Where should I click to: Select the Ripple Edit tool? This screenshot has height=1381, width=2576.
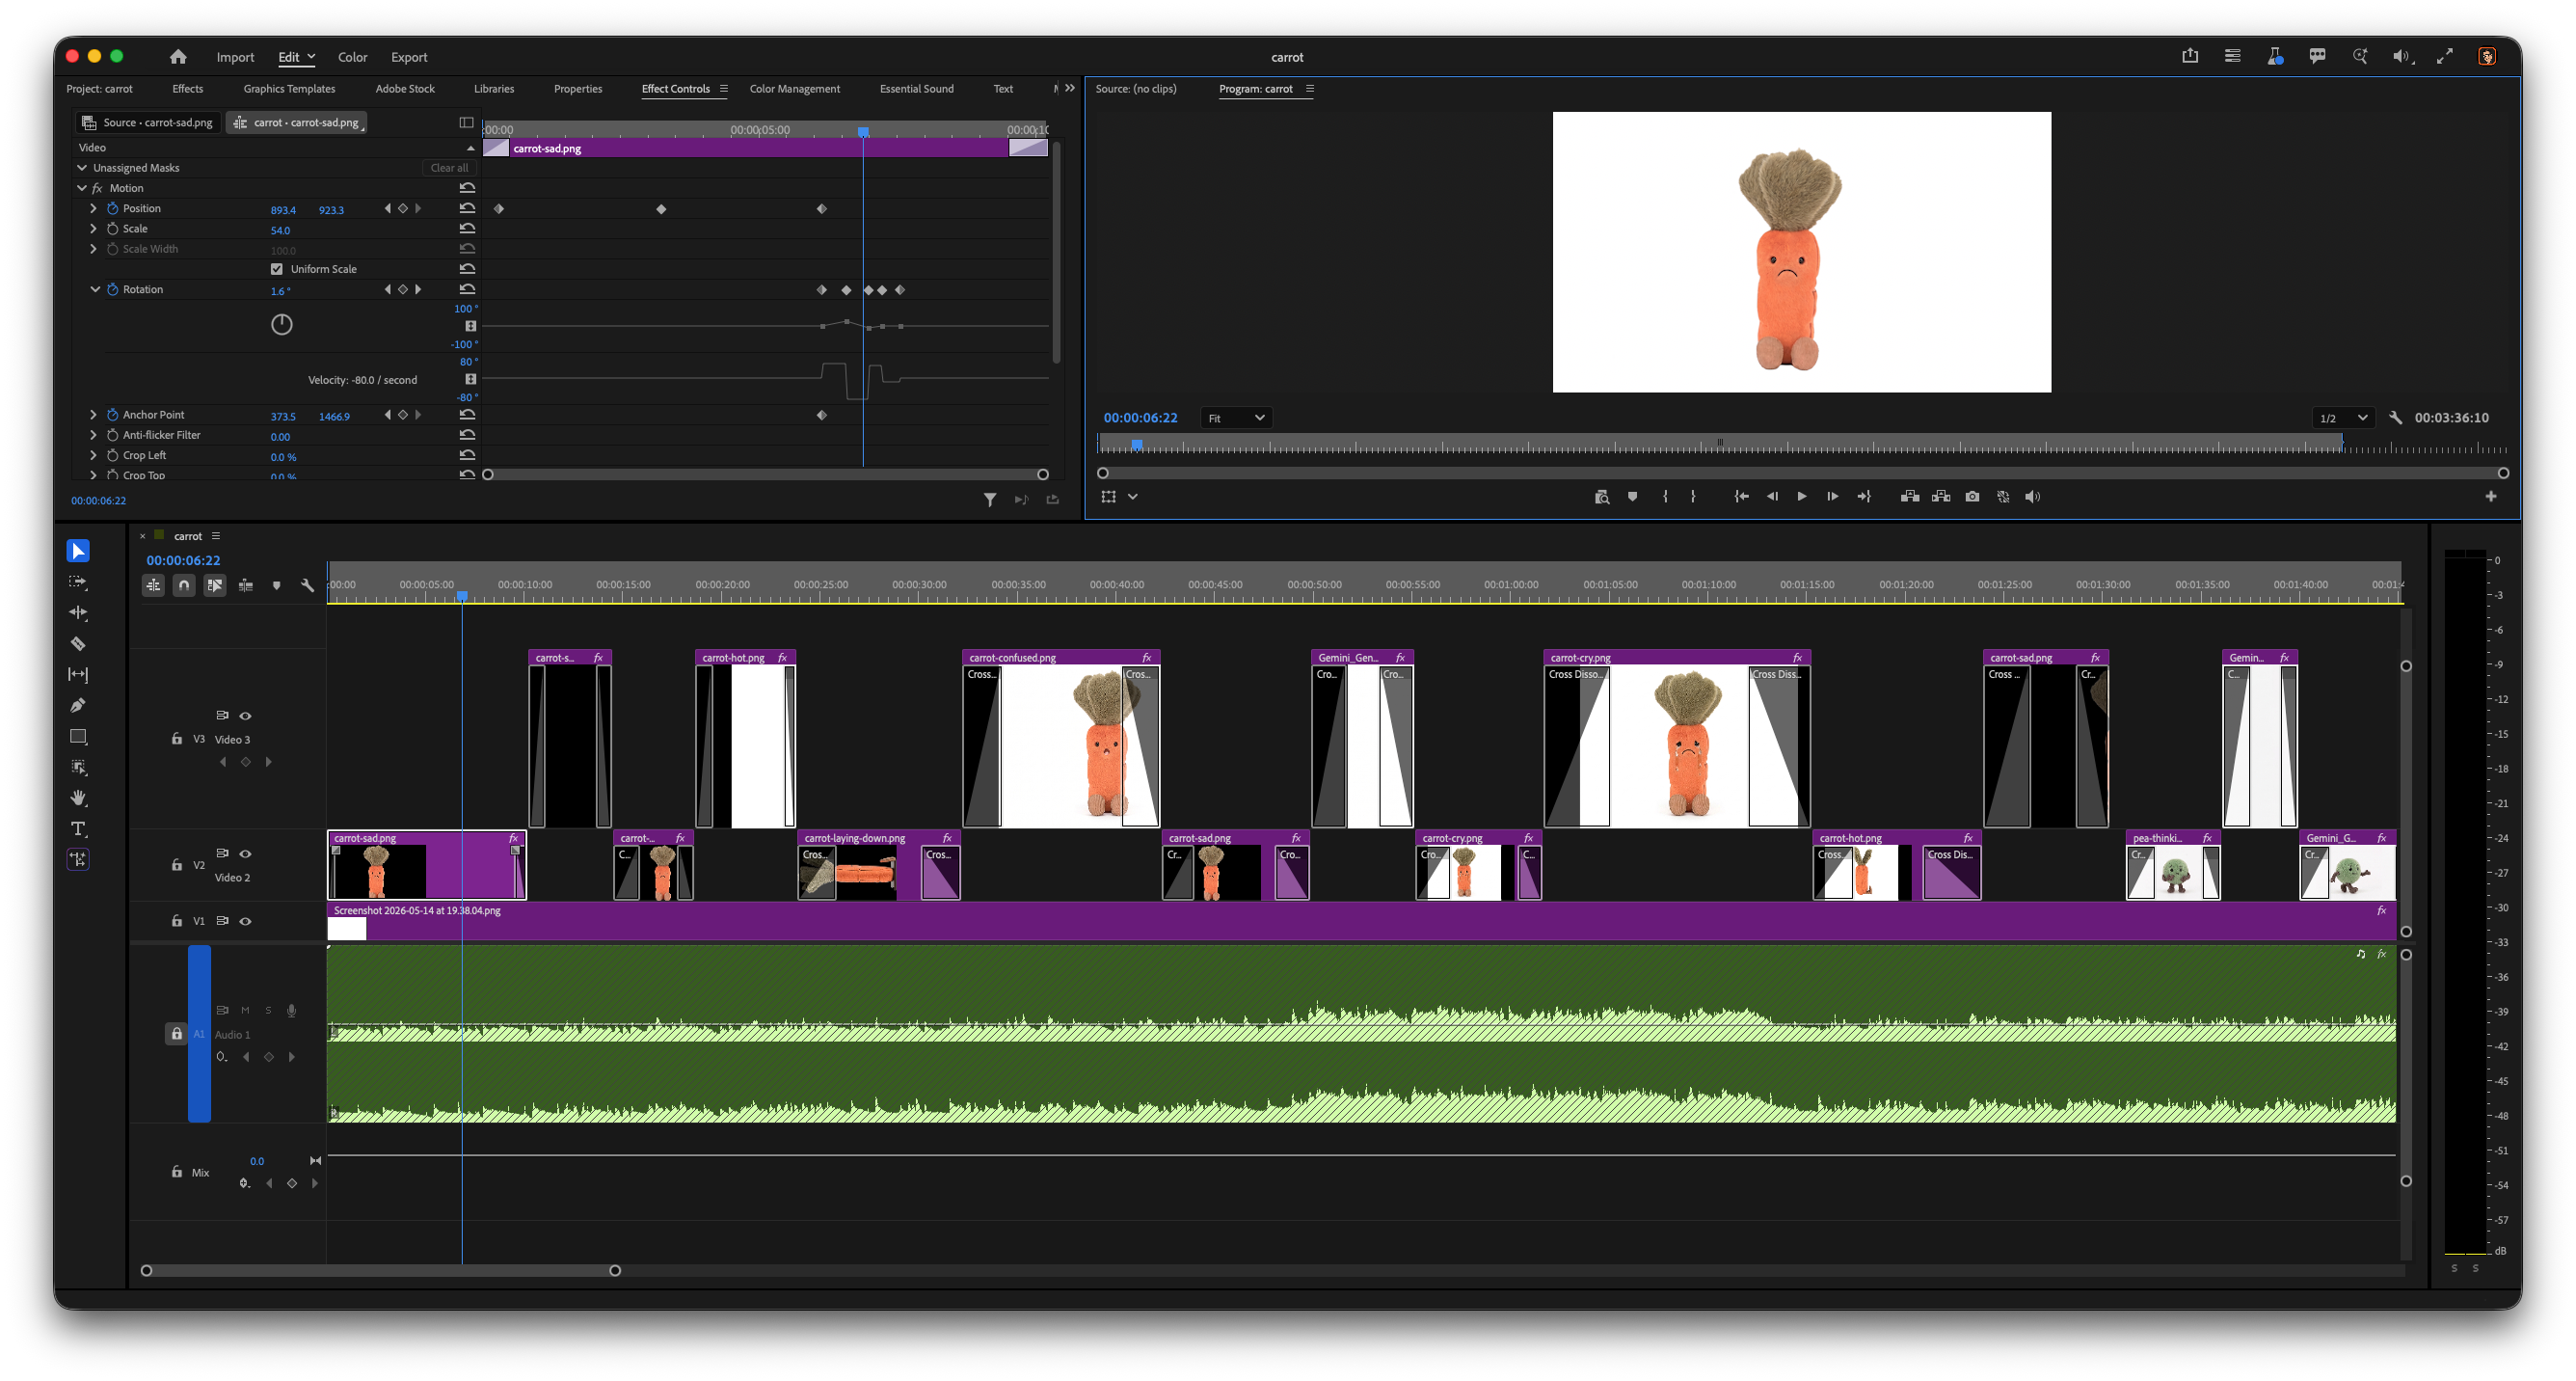pyautogui.click(x=78, y=613)
